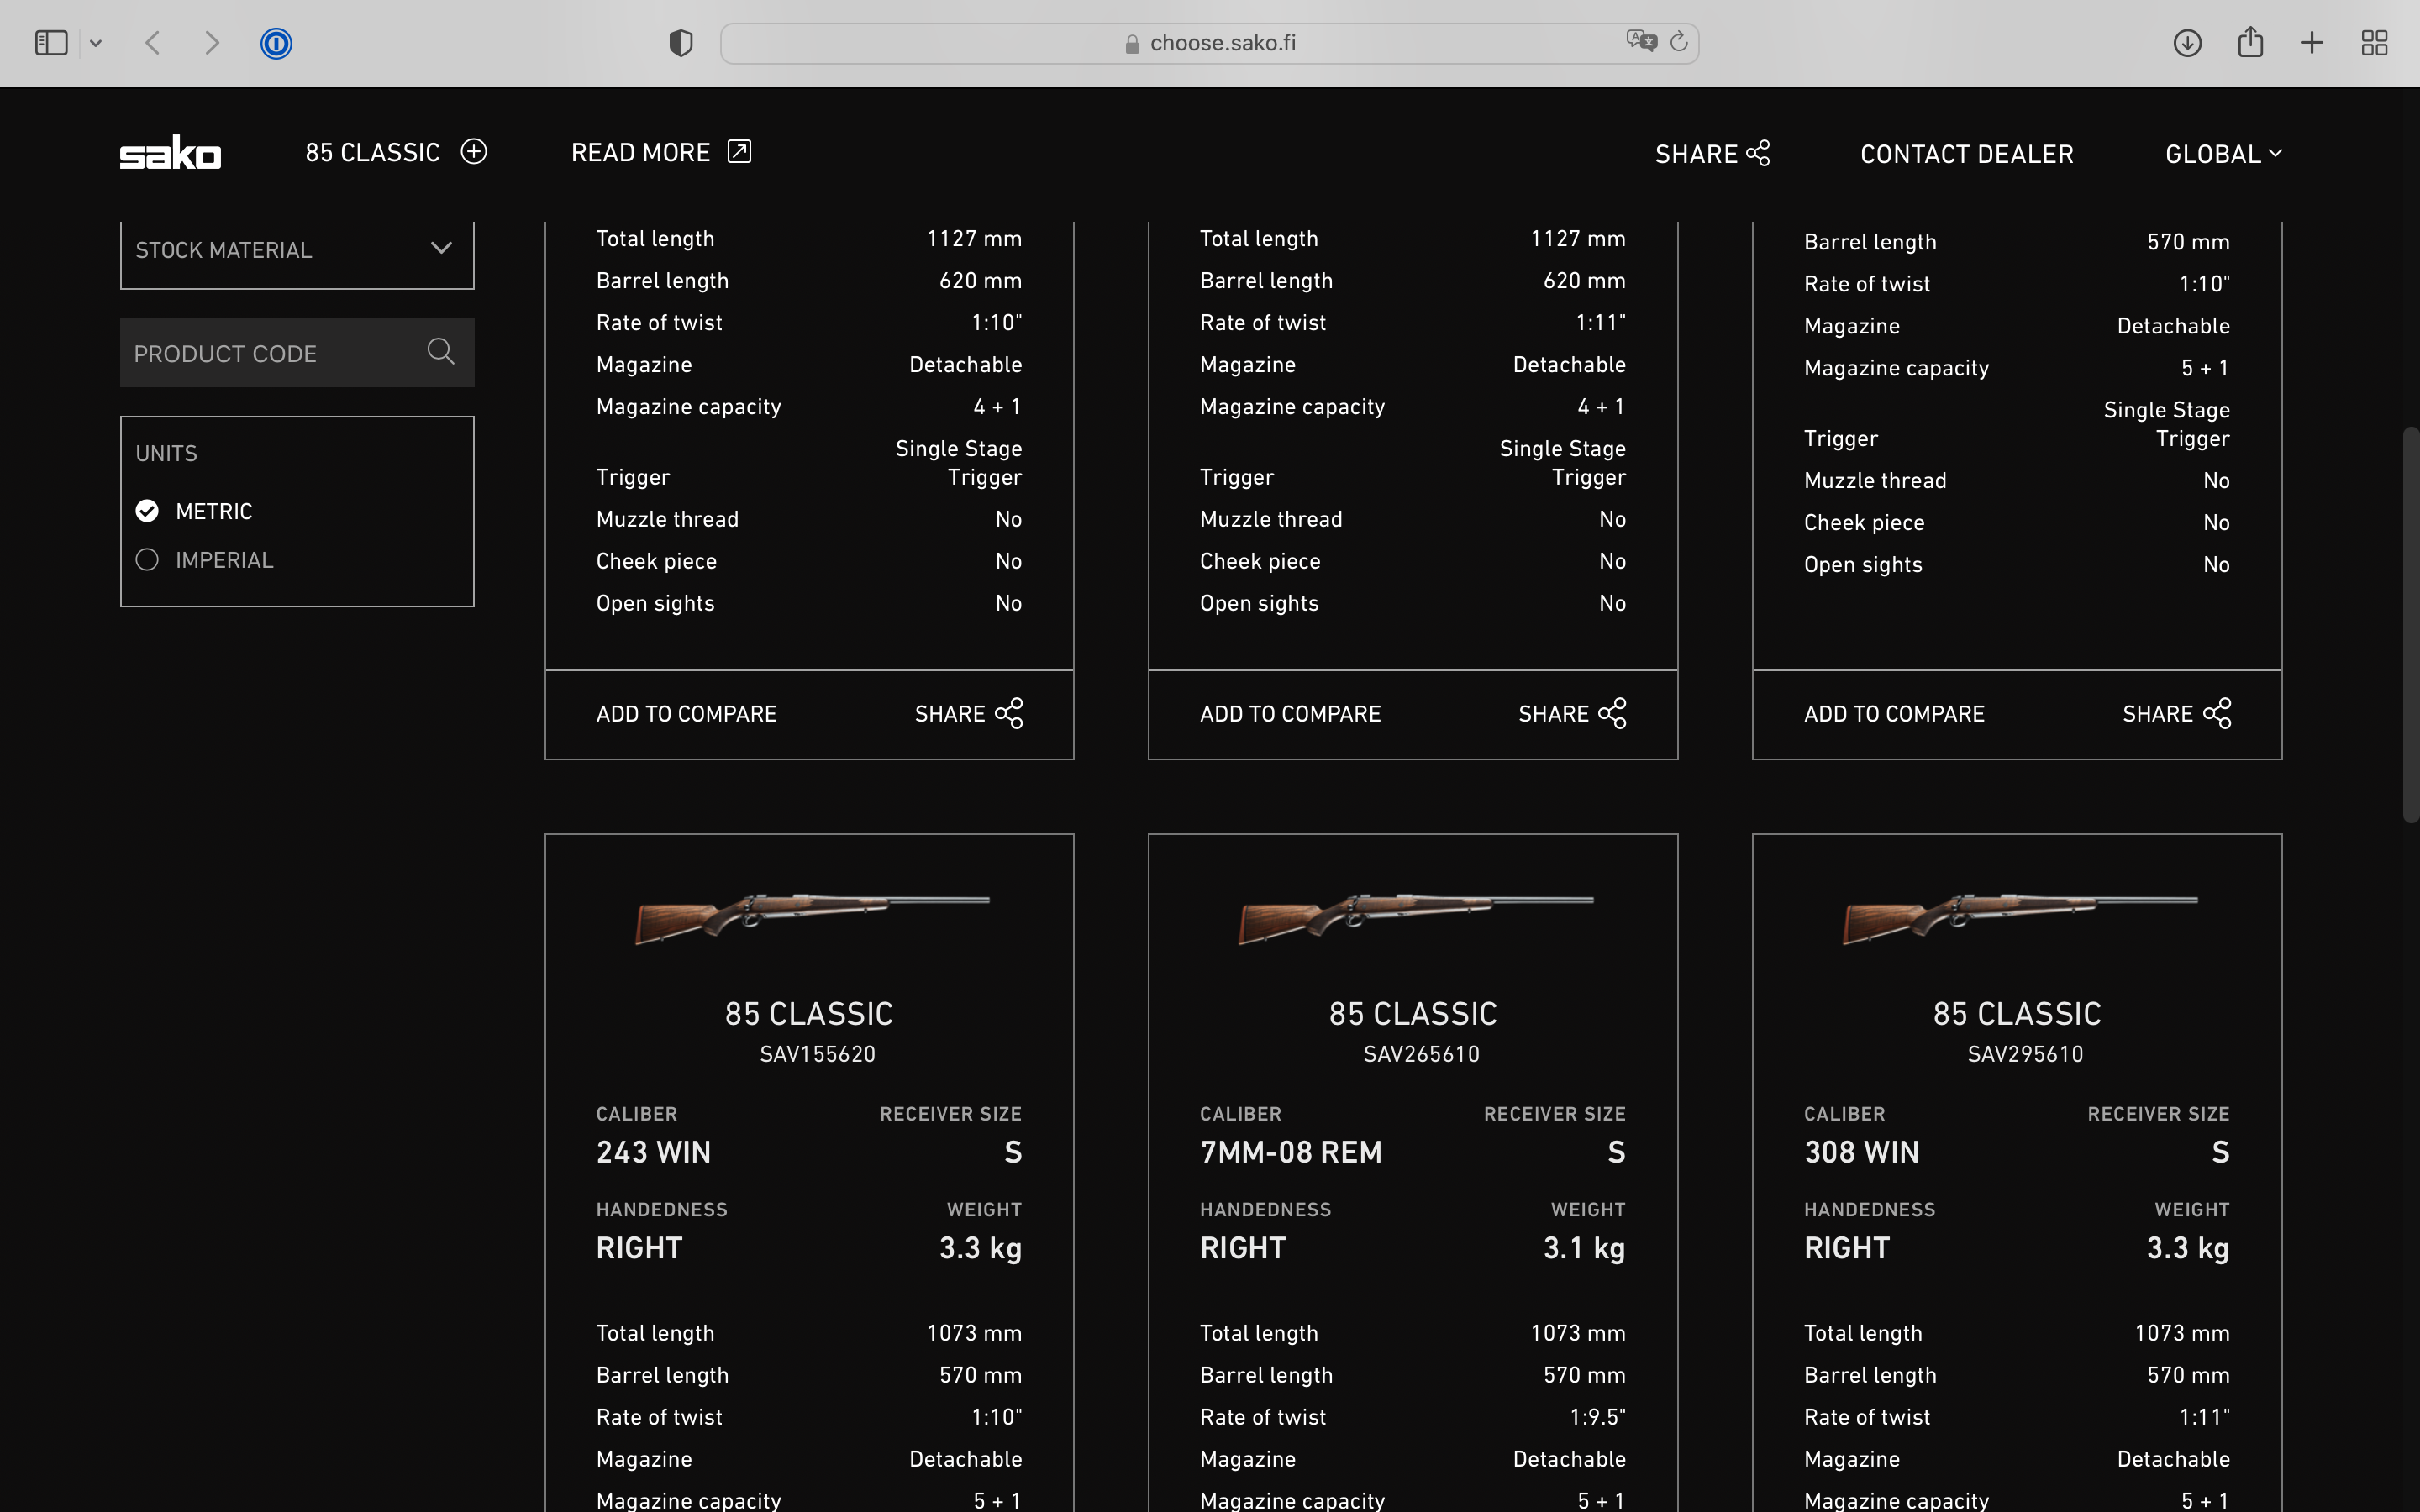Click the PRODUCT CODE search field

297,353
